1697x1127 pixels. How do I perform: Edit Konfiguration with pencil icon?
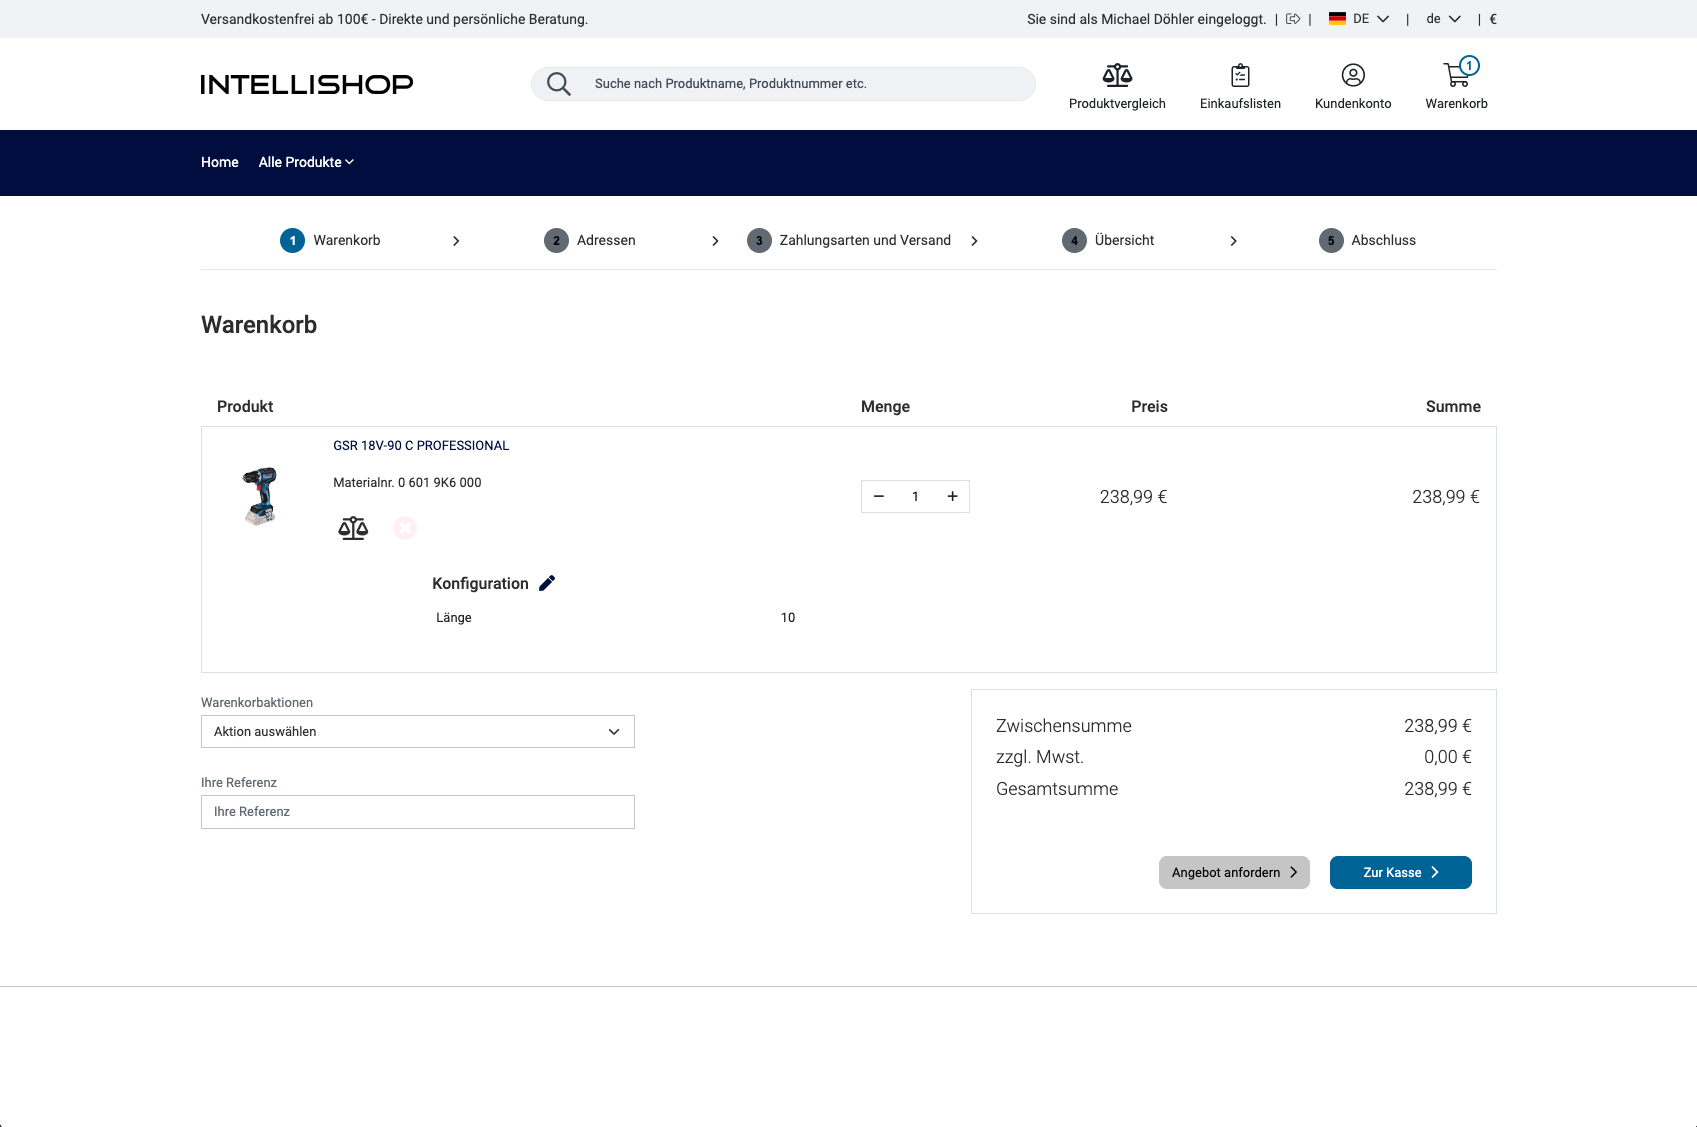(547, 583)
